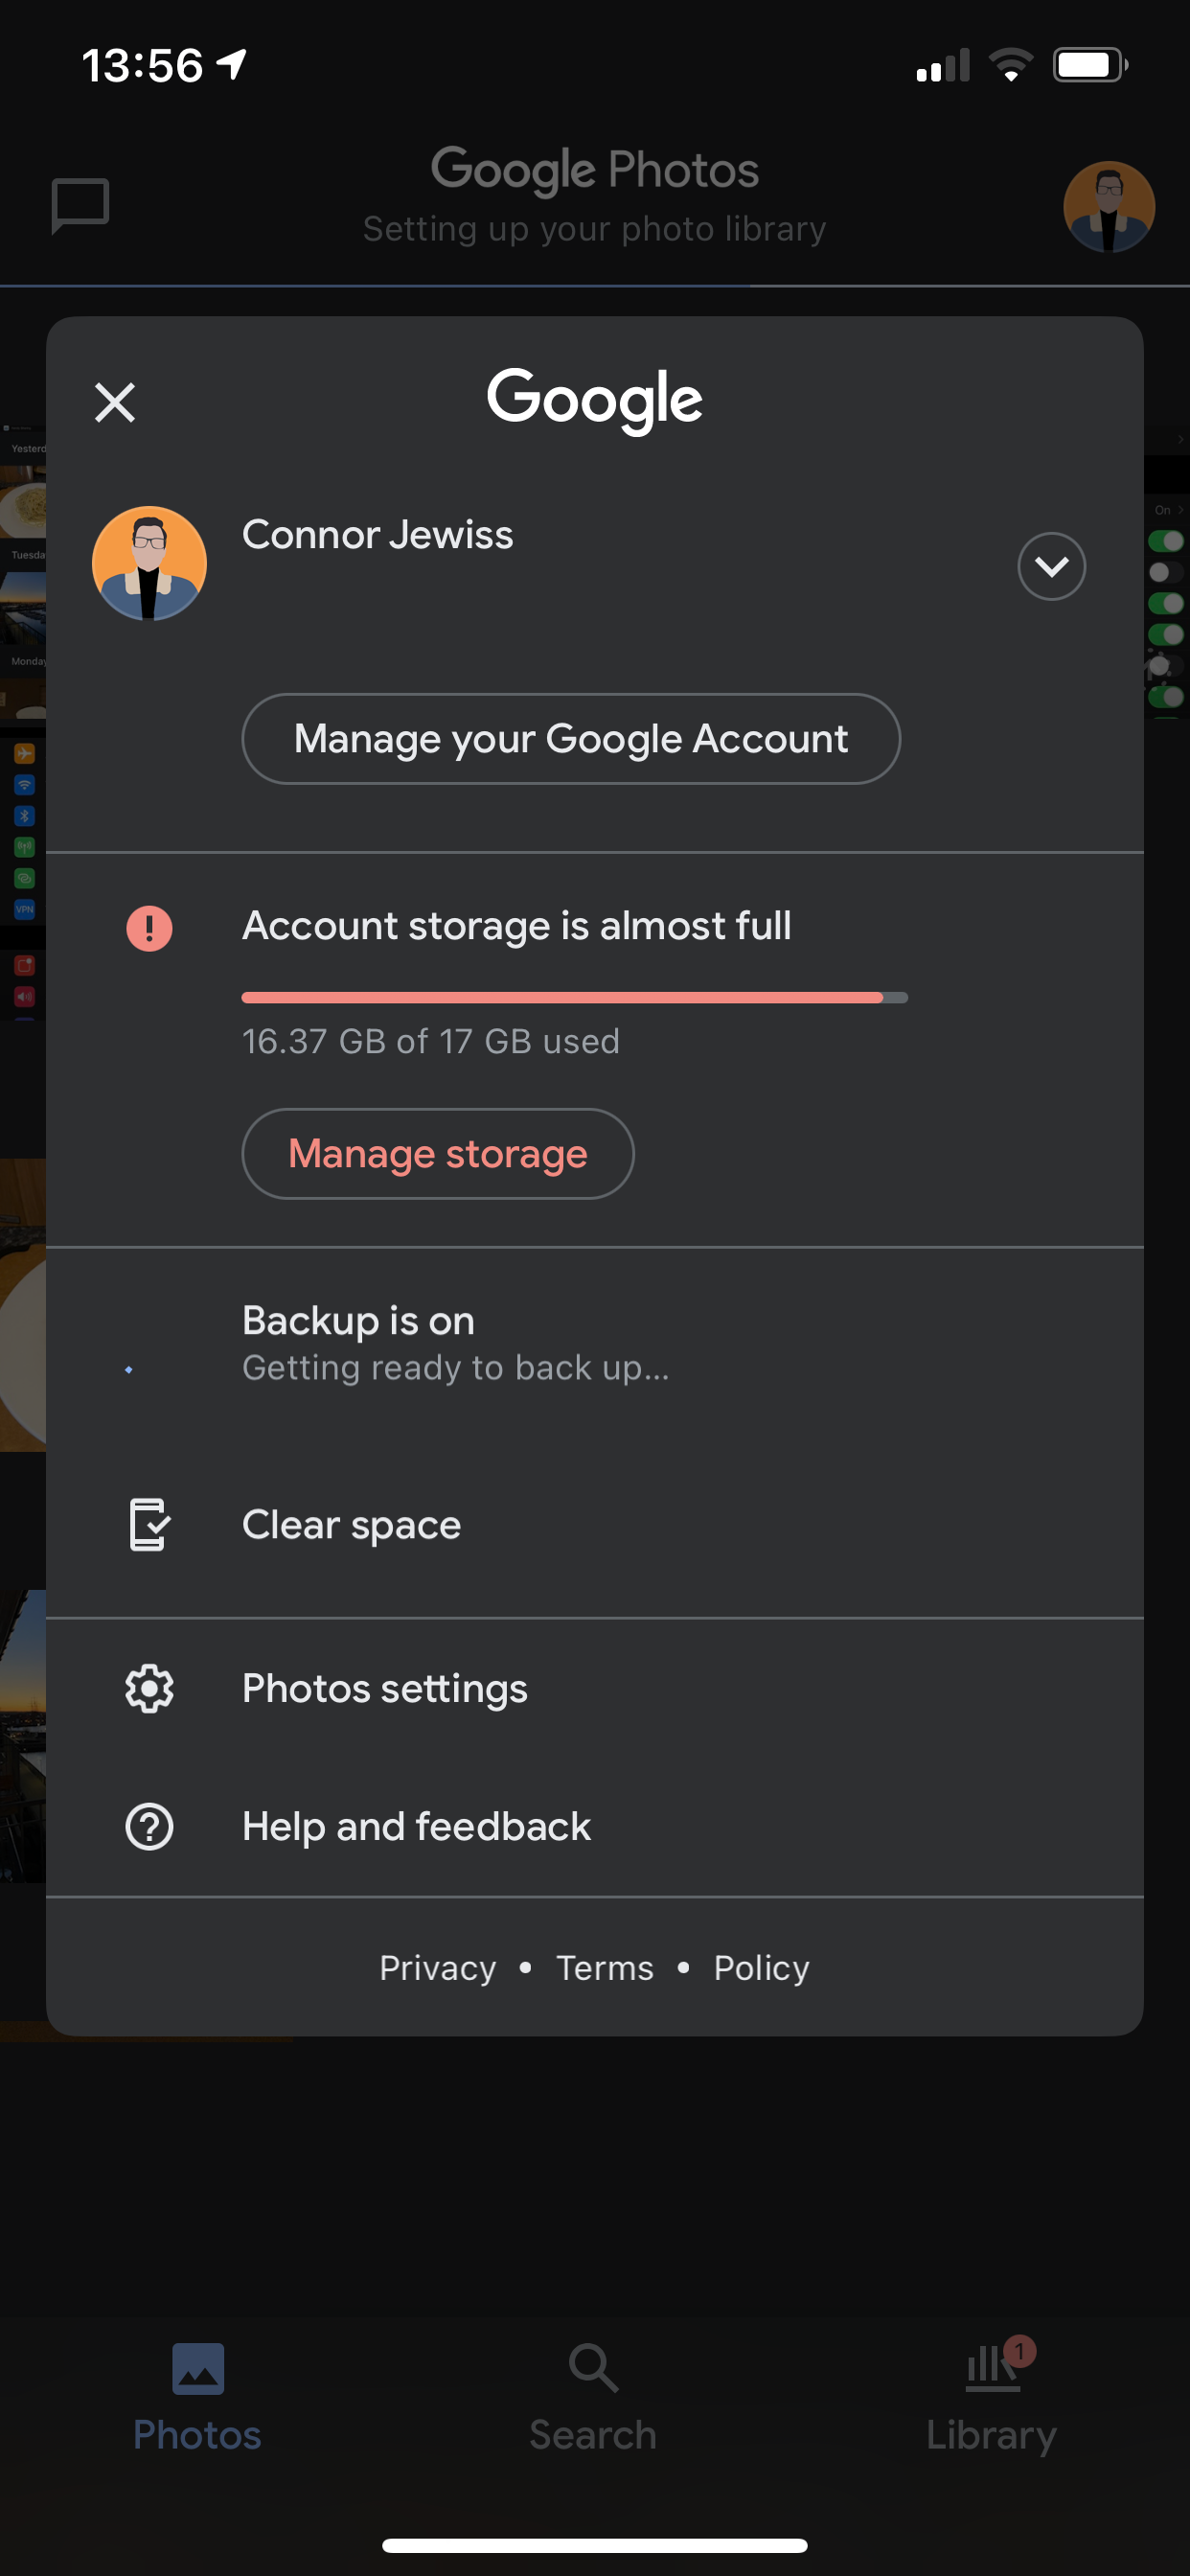
Task: Open the Terms link
Action: point(604,1966)
